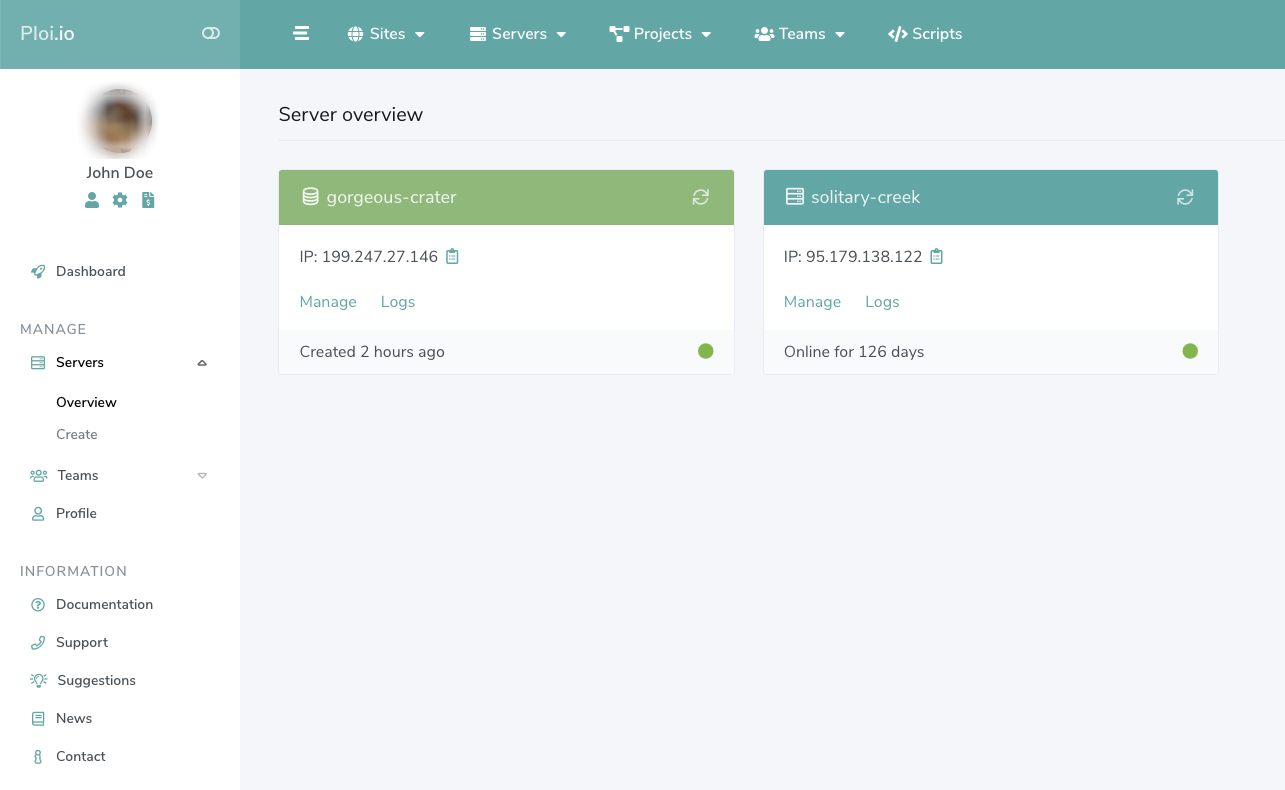Click the 'IP: 199.247.27.146' text
The height and width of the screenshot is (790, 1285).
pyautogui.click(x=369, y=257)
